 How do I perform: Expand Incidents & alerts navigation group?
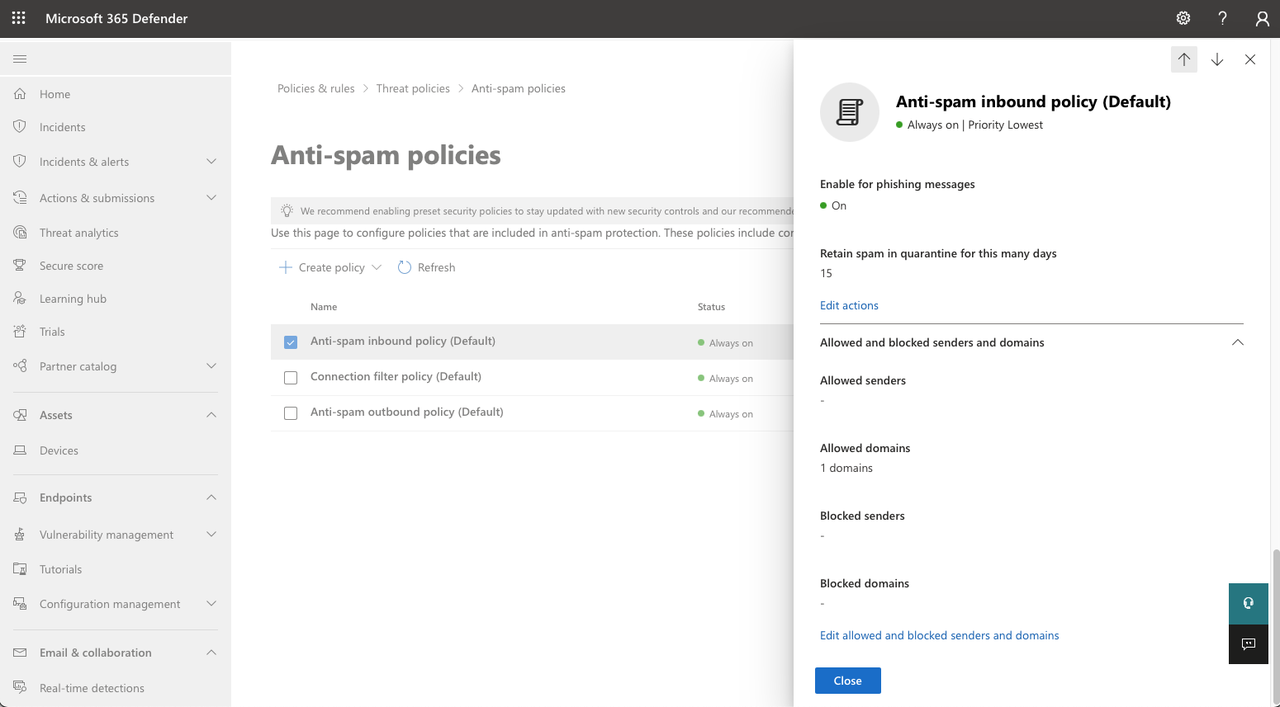click(211, 162)
